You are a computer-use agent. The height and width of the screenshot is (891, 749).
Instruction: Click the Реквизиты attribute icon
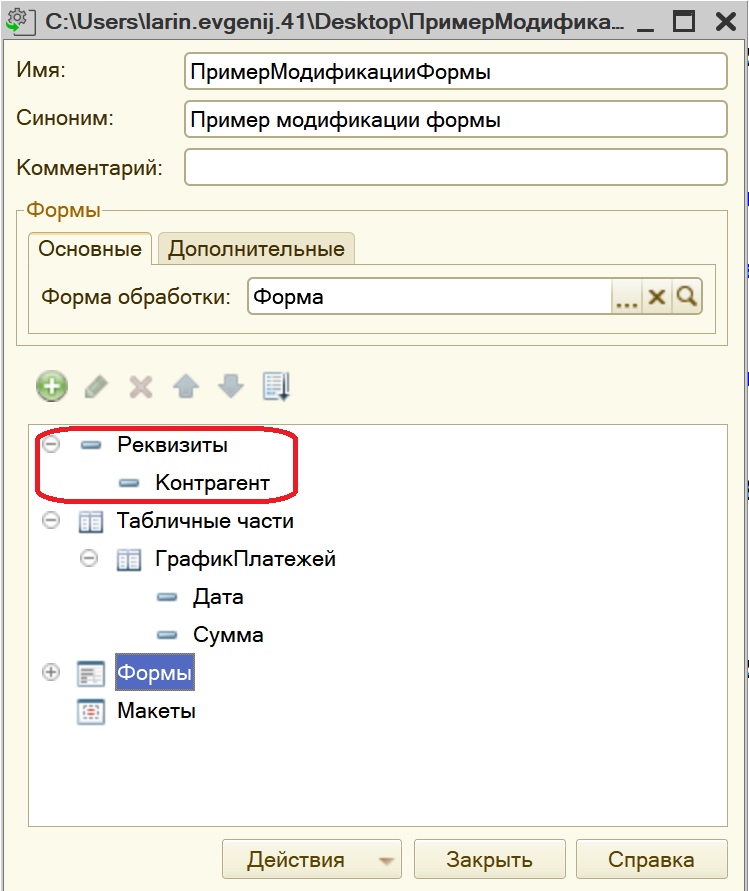tap(91, 446)
